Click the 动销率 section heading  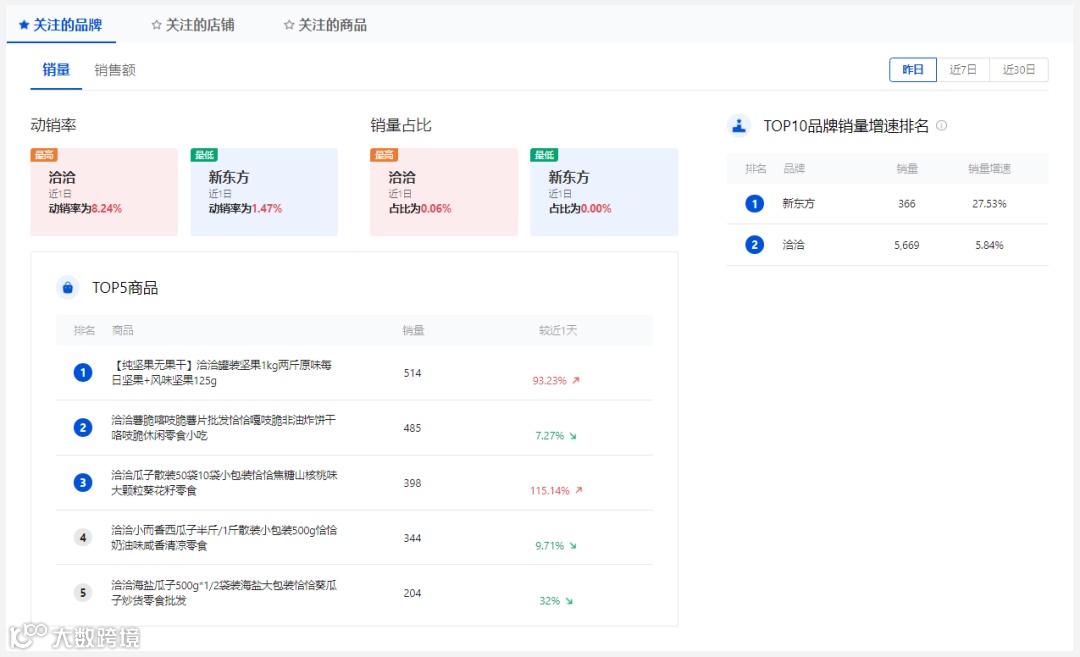[x=53, y=125]
